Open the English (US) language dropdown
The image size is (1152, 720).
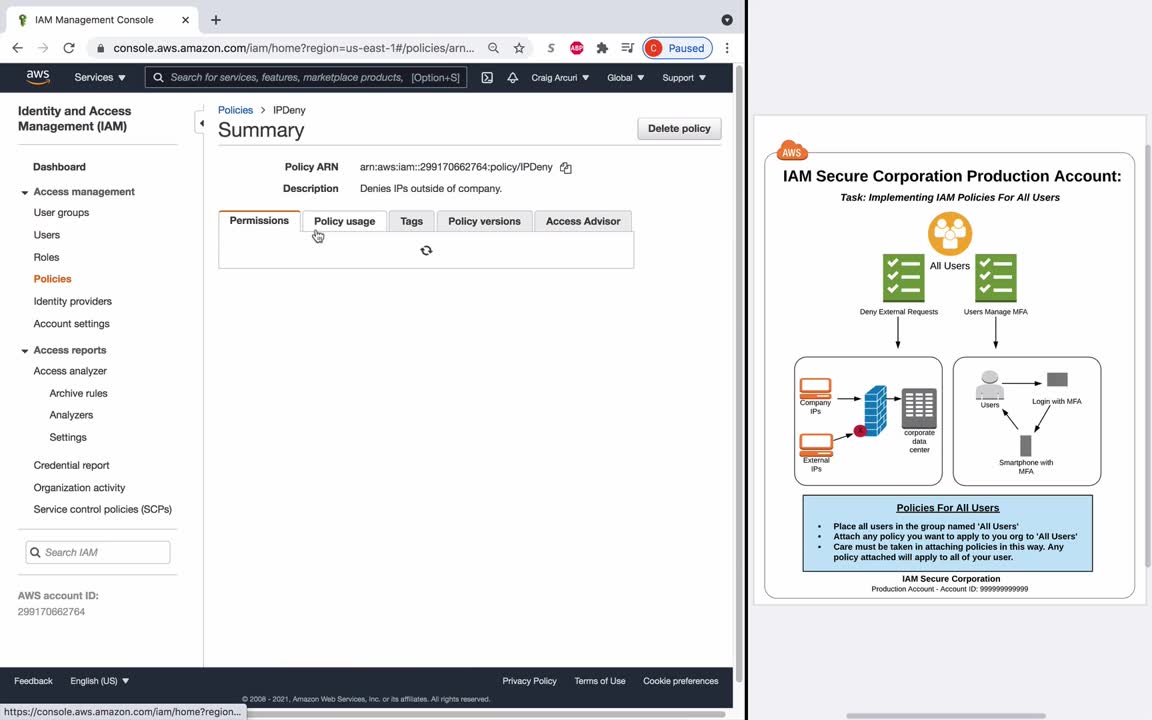coord(99,681)
